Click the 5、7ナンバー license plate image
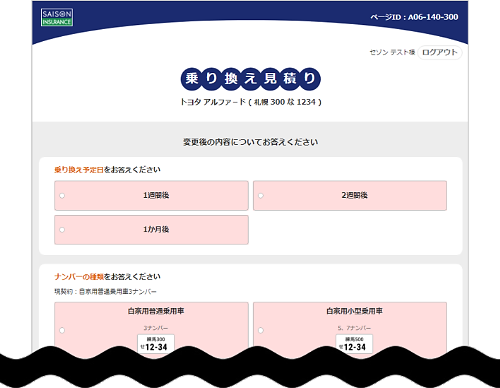Image resolution: width=500 pixels, height=388 pixels. [354, 344]
